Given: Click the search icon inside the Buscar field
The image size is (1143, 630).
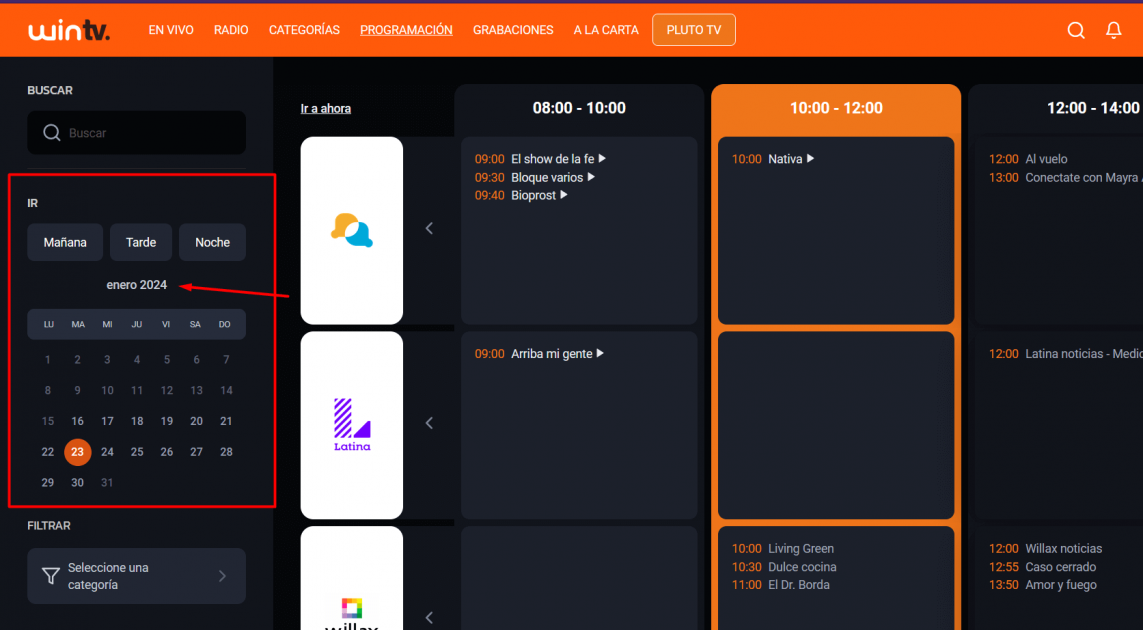Looking at the screenshot, I should 52,132.
